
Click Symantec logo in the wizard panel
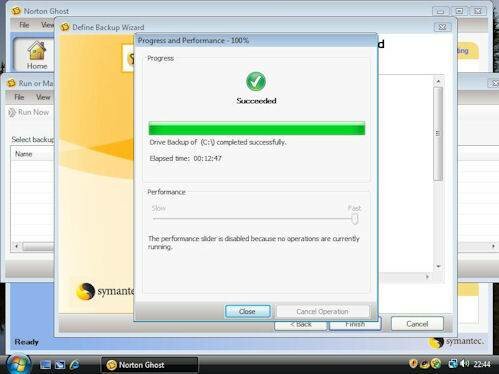click(105, 291)
